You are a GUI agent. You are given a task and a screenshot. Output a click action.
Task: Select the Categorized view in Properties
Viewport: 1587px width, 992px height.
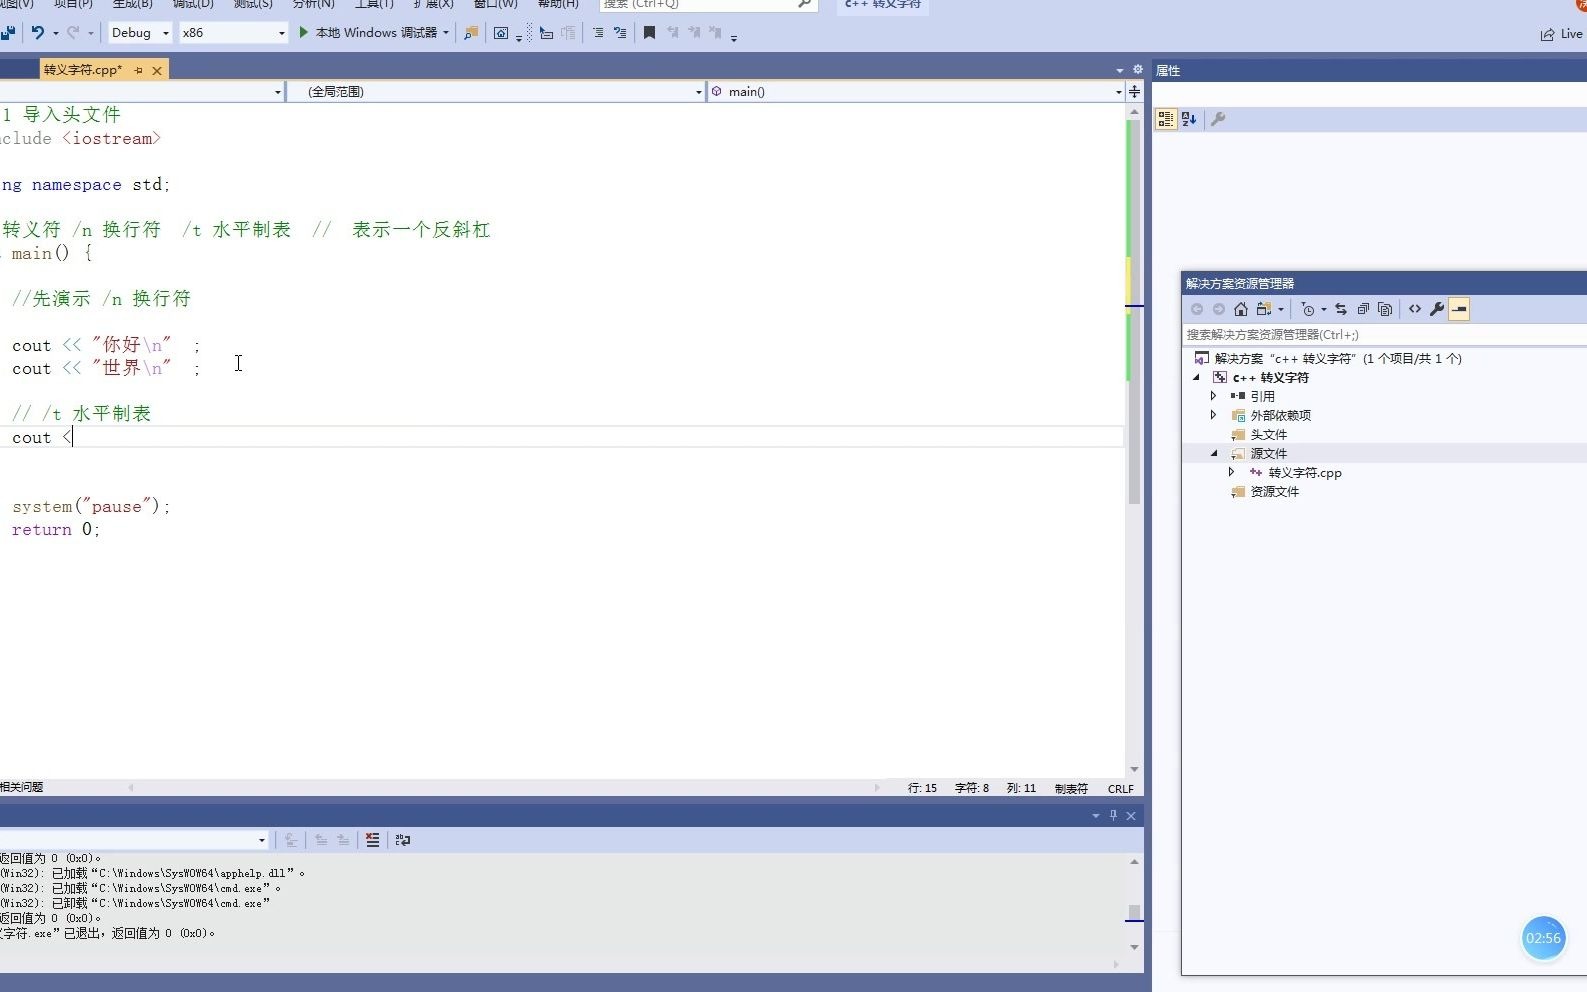point(1166,119)
